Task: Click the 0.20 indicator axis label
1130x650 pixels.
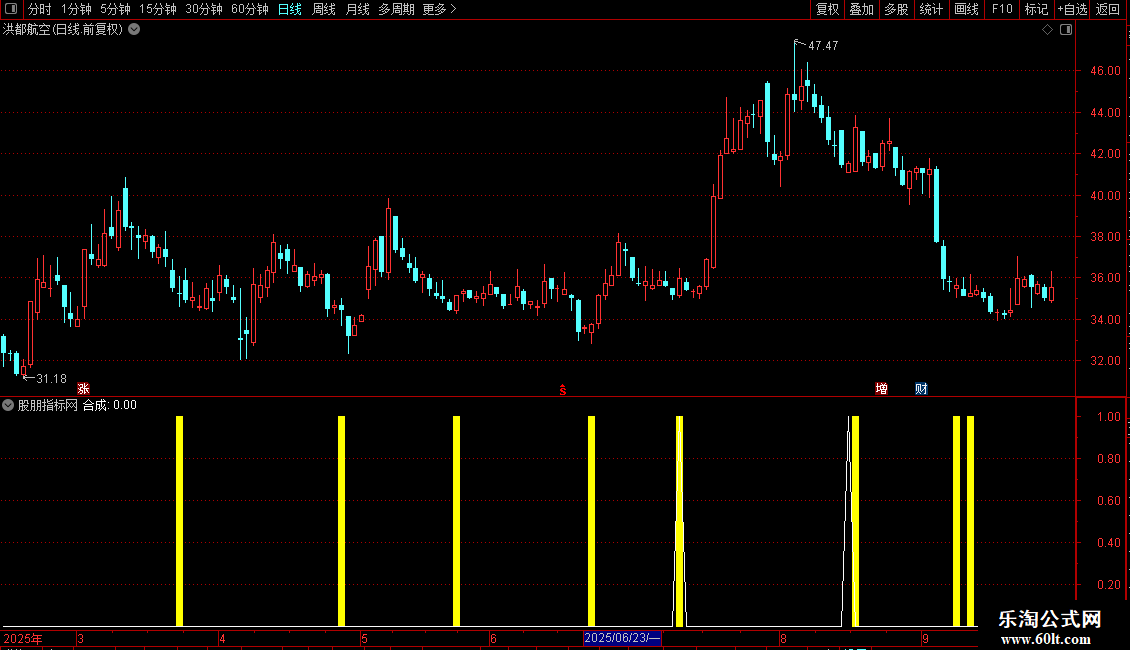Action: click(x=1108, y=584)
